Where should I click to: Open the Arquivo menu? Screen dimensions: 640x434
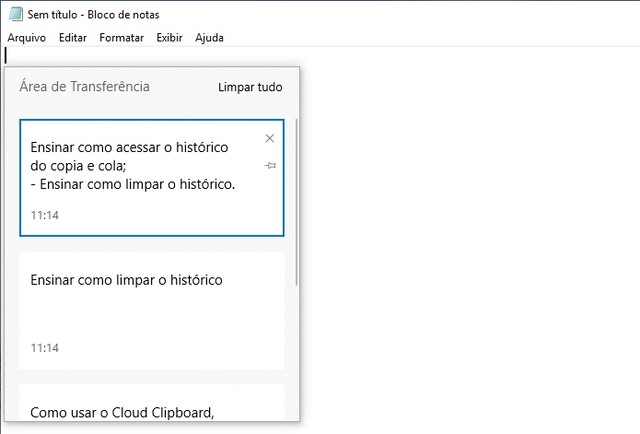click(27, 38)
